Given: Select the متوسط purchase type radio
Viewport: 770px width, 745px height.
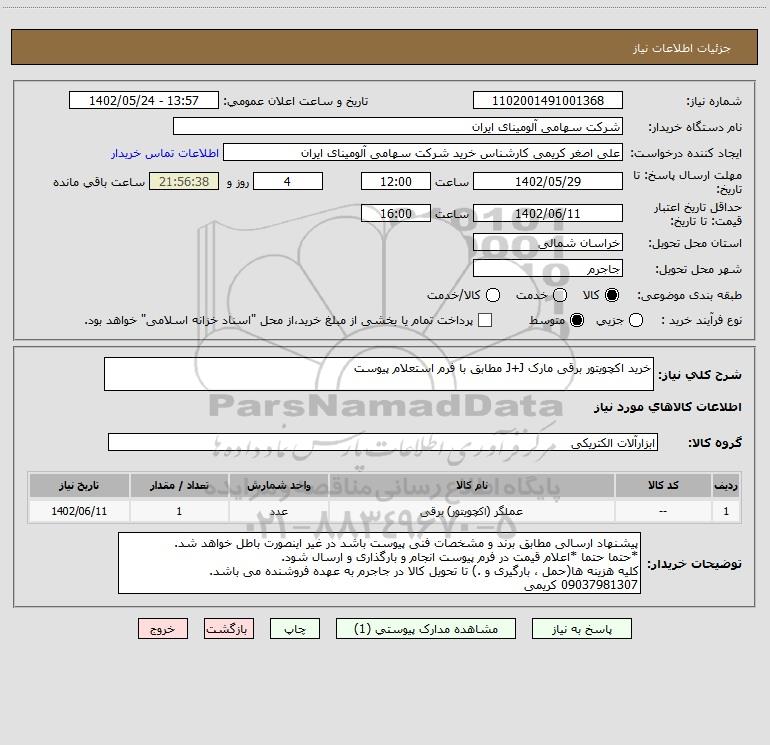Looking at the screenshot, I should coord(577,320).
